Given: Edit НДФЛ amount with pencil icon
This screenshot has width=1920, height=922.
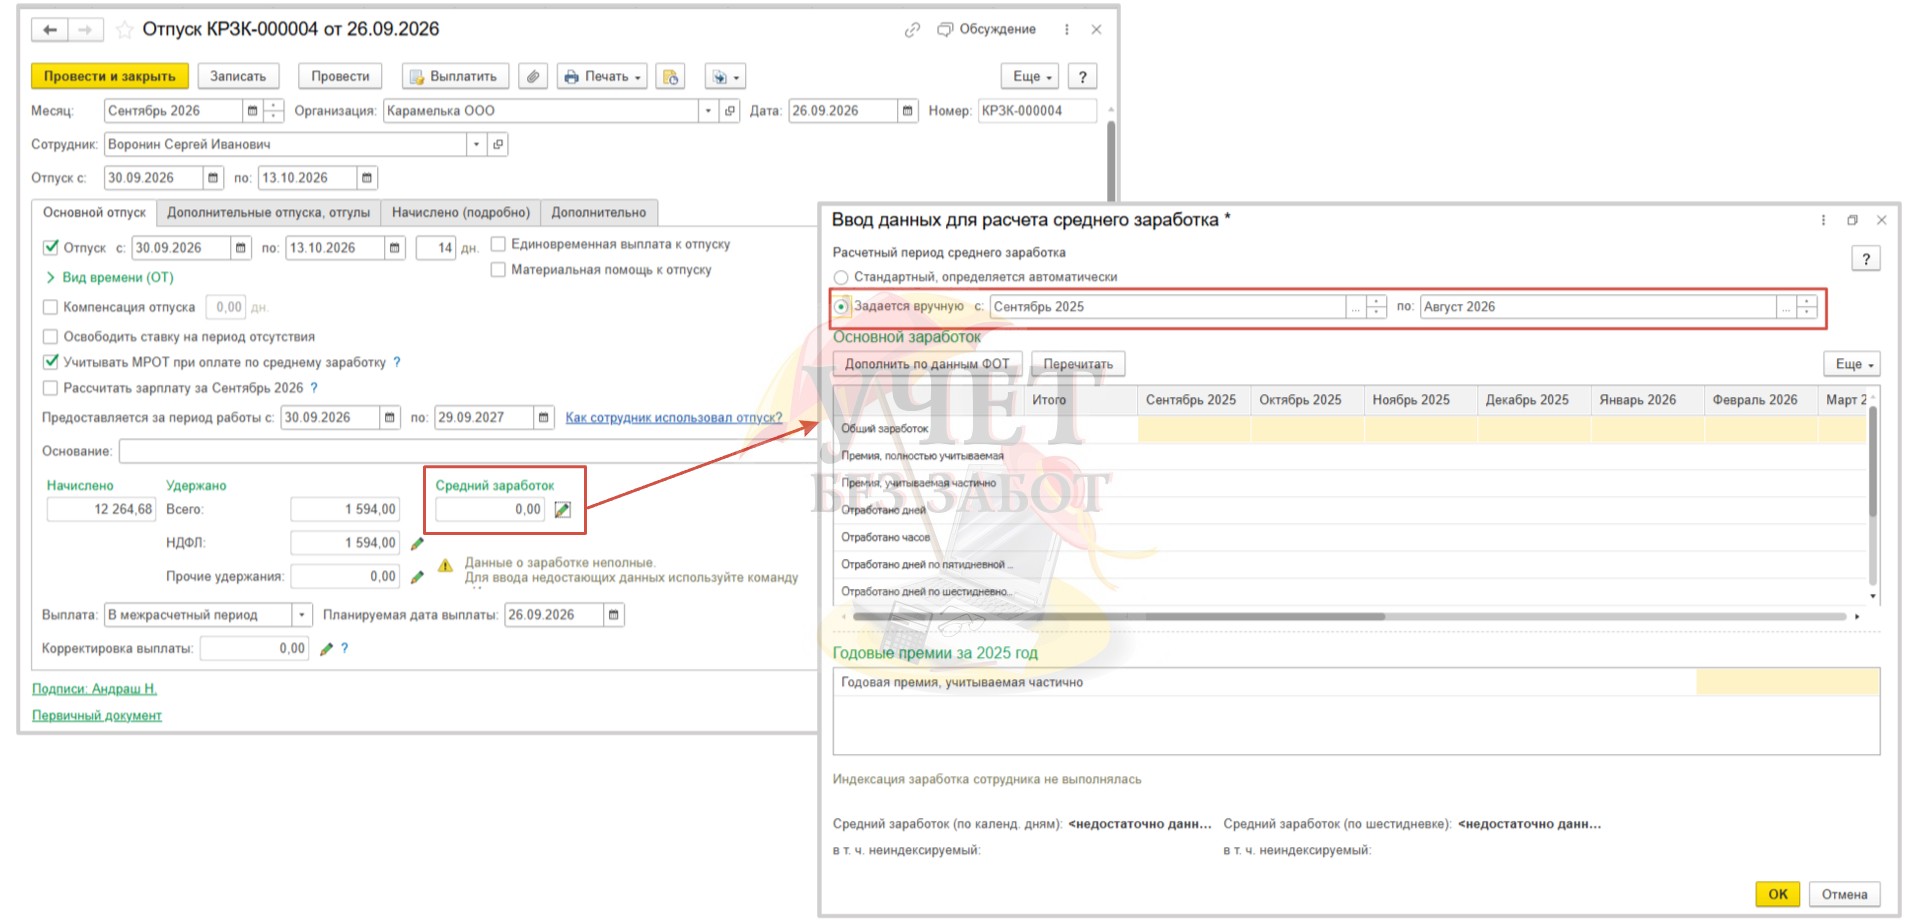Looking at the screenshot, I should (417, 543).
